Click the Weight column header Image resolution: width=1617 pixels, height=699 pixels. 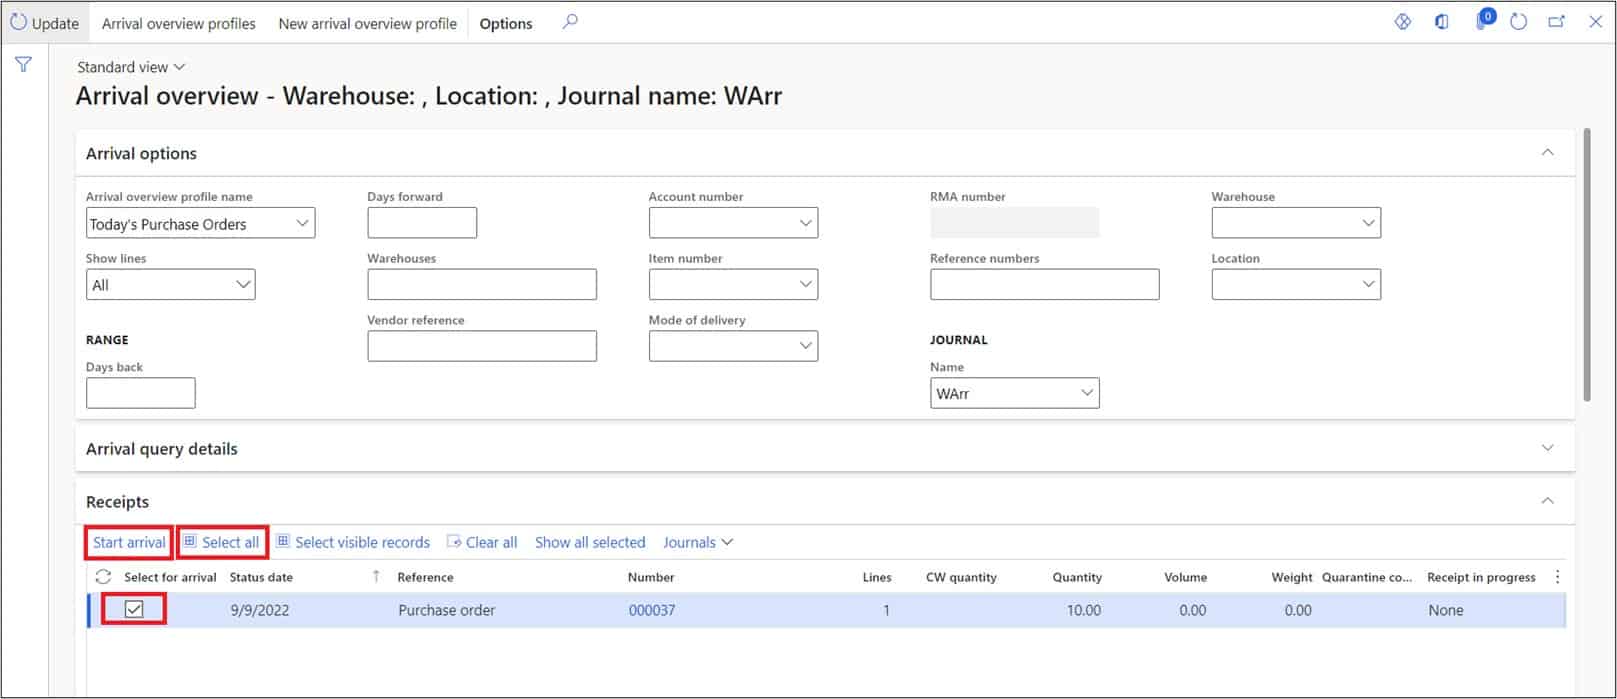1292,577
